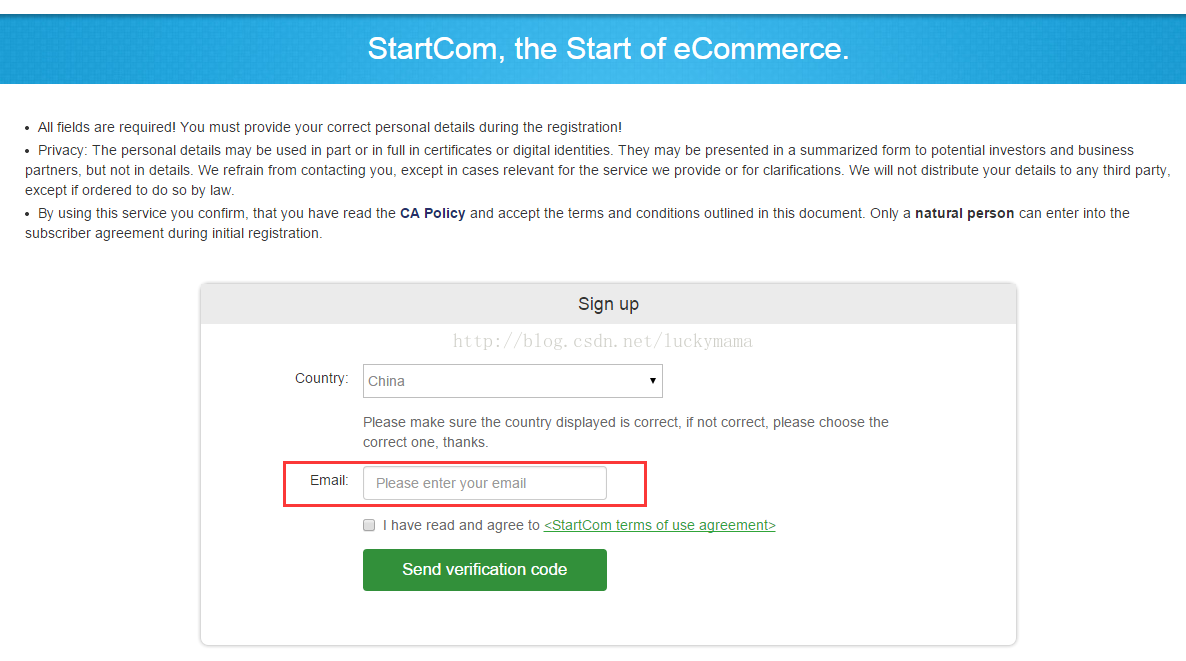Click the blog.csdn.net watermark text
1186x661 pixels.
point(603,341)
